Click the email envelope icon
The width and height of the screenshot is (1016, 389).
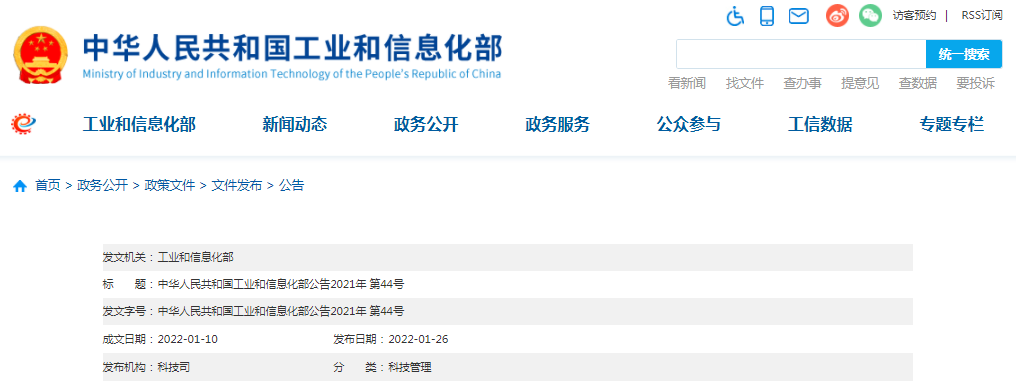[x=799, y=16]
